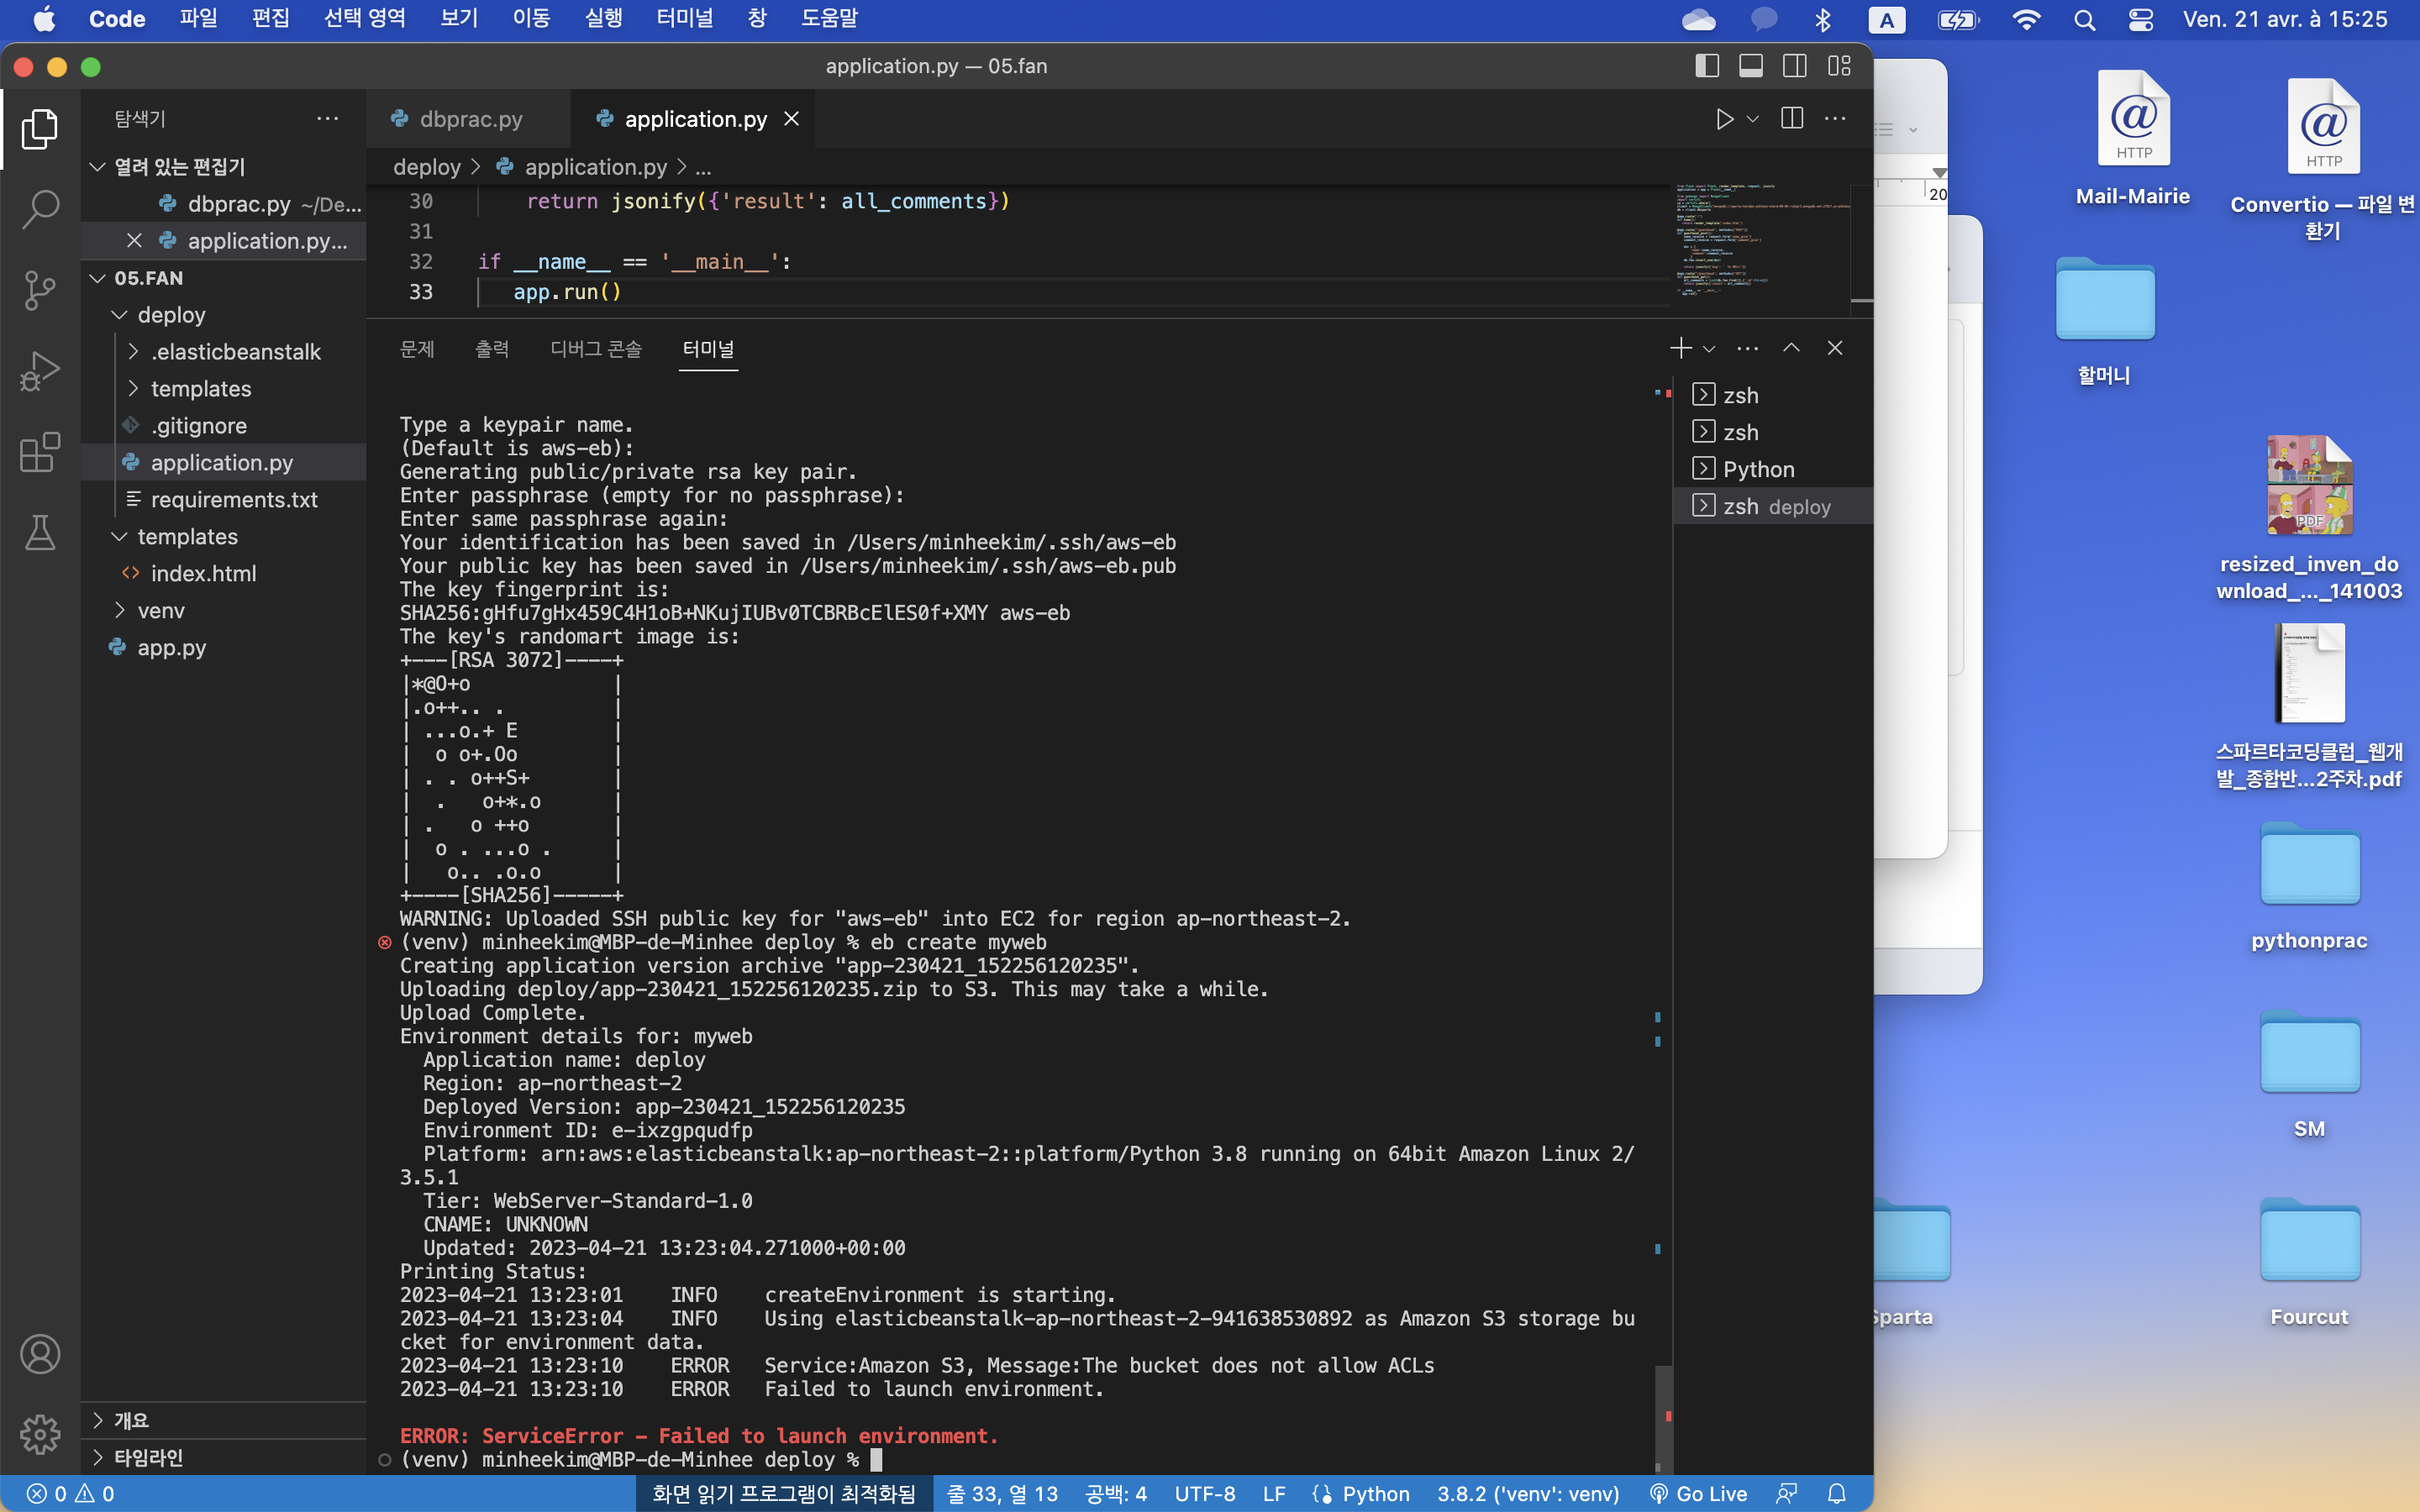Open Bluetooth status in menu bar
Viewport: 2420px width, 1512px height.
[1823, 20]
